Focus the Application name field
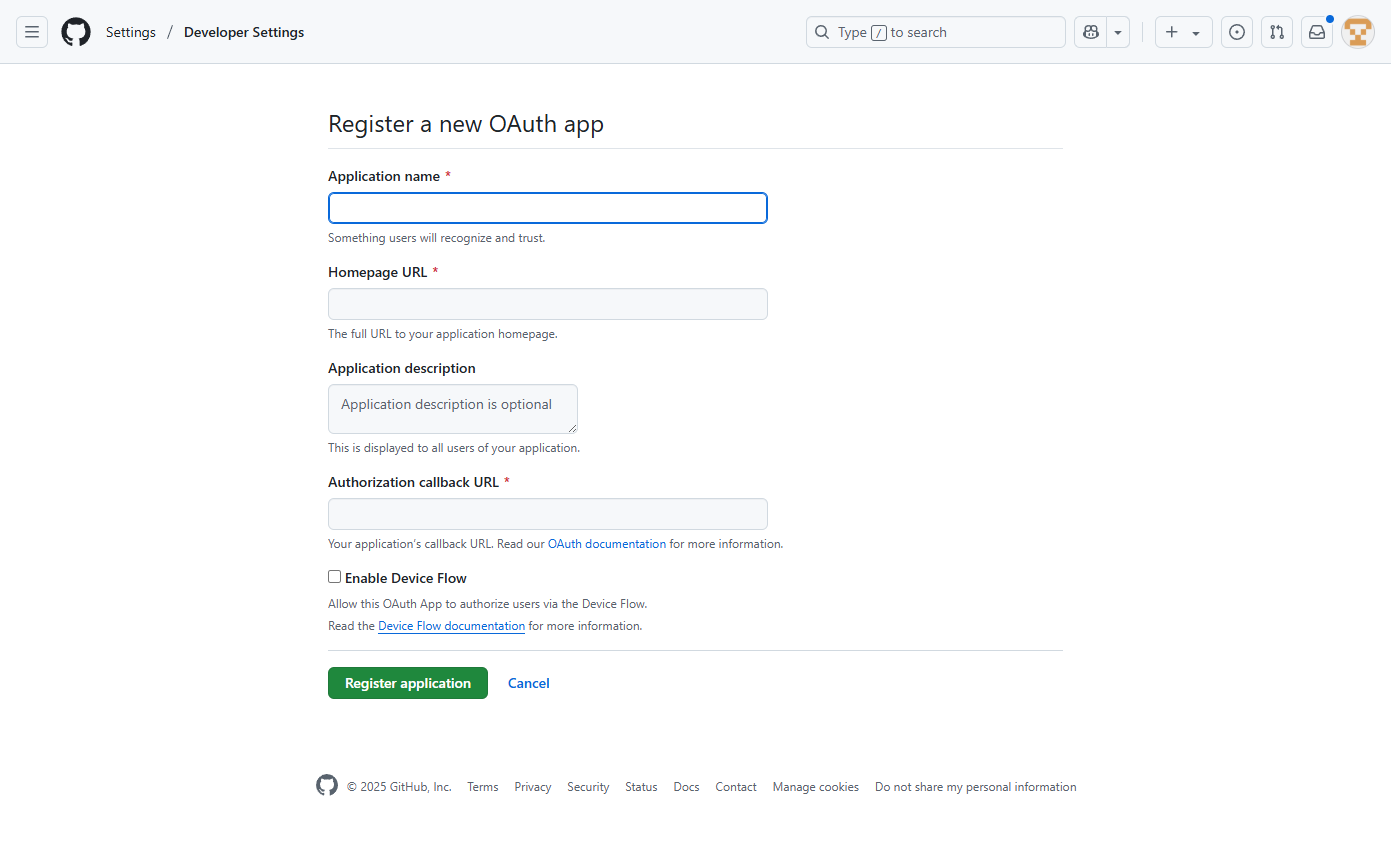This screenshot has height=848, width=1391. pyautogui.click(x=548, y=208)
